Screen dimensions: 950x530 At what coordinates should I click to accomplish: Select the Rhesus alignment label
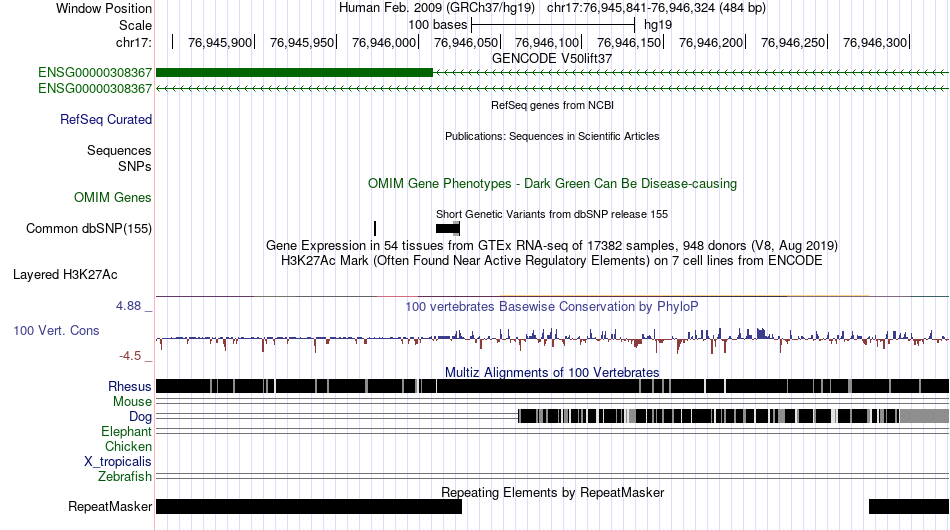130,386
